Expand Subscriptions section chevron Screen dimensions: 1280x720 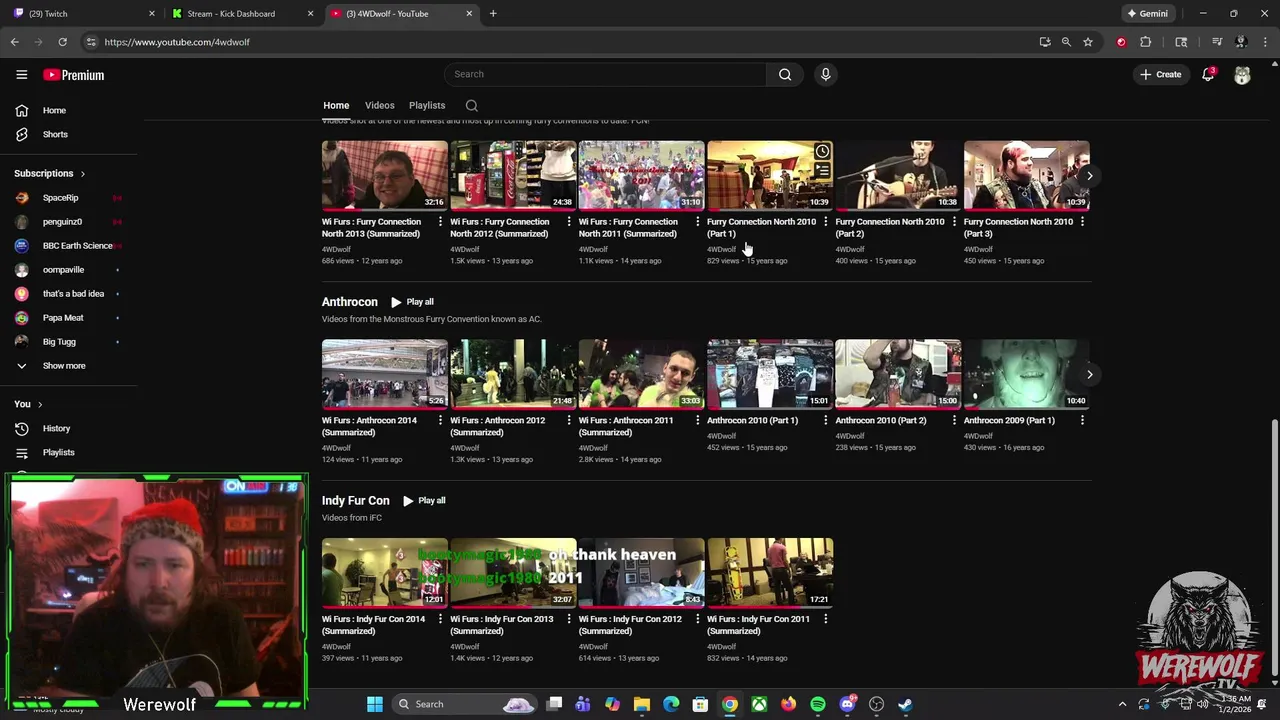tap(82, 174)
